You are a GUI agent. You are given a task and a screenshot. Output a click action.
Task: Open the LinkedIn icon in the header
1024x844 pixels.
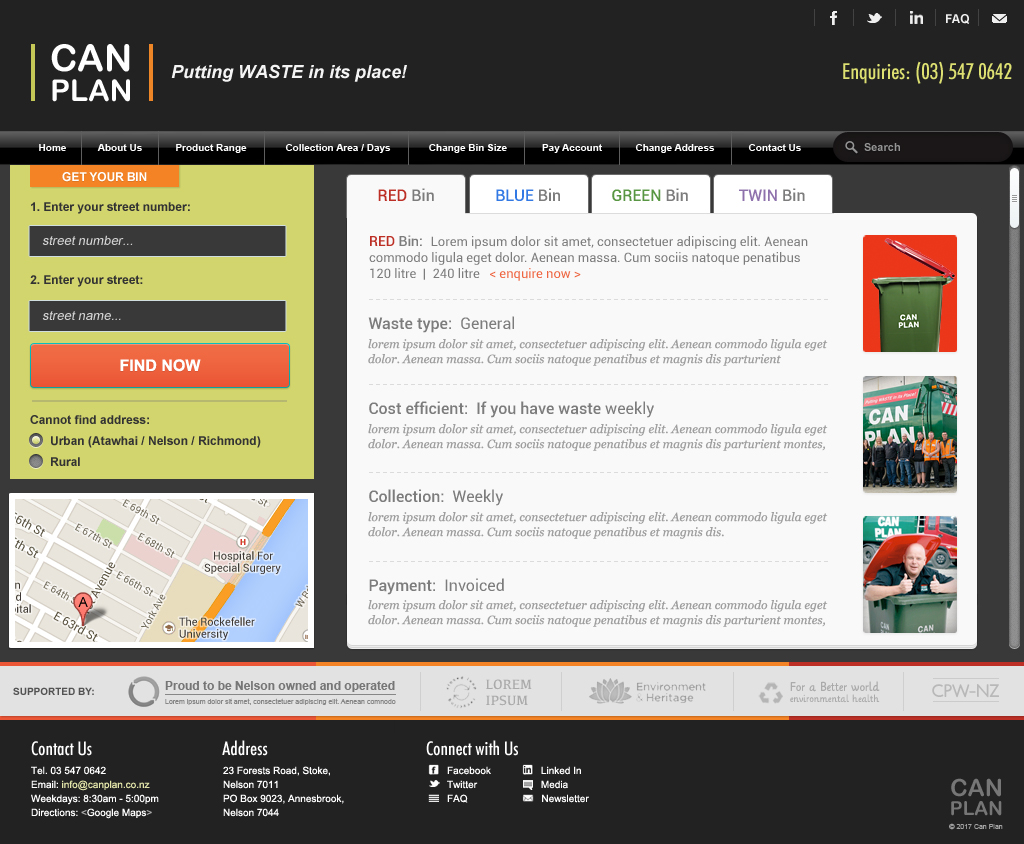click(916, 18)
